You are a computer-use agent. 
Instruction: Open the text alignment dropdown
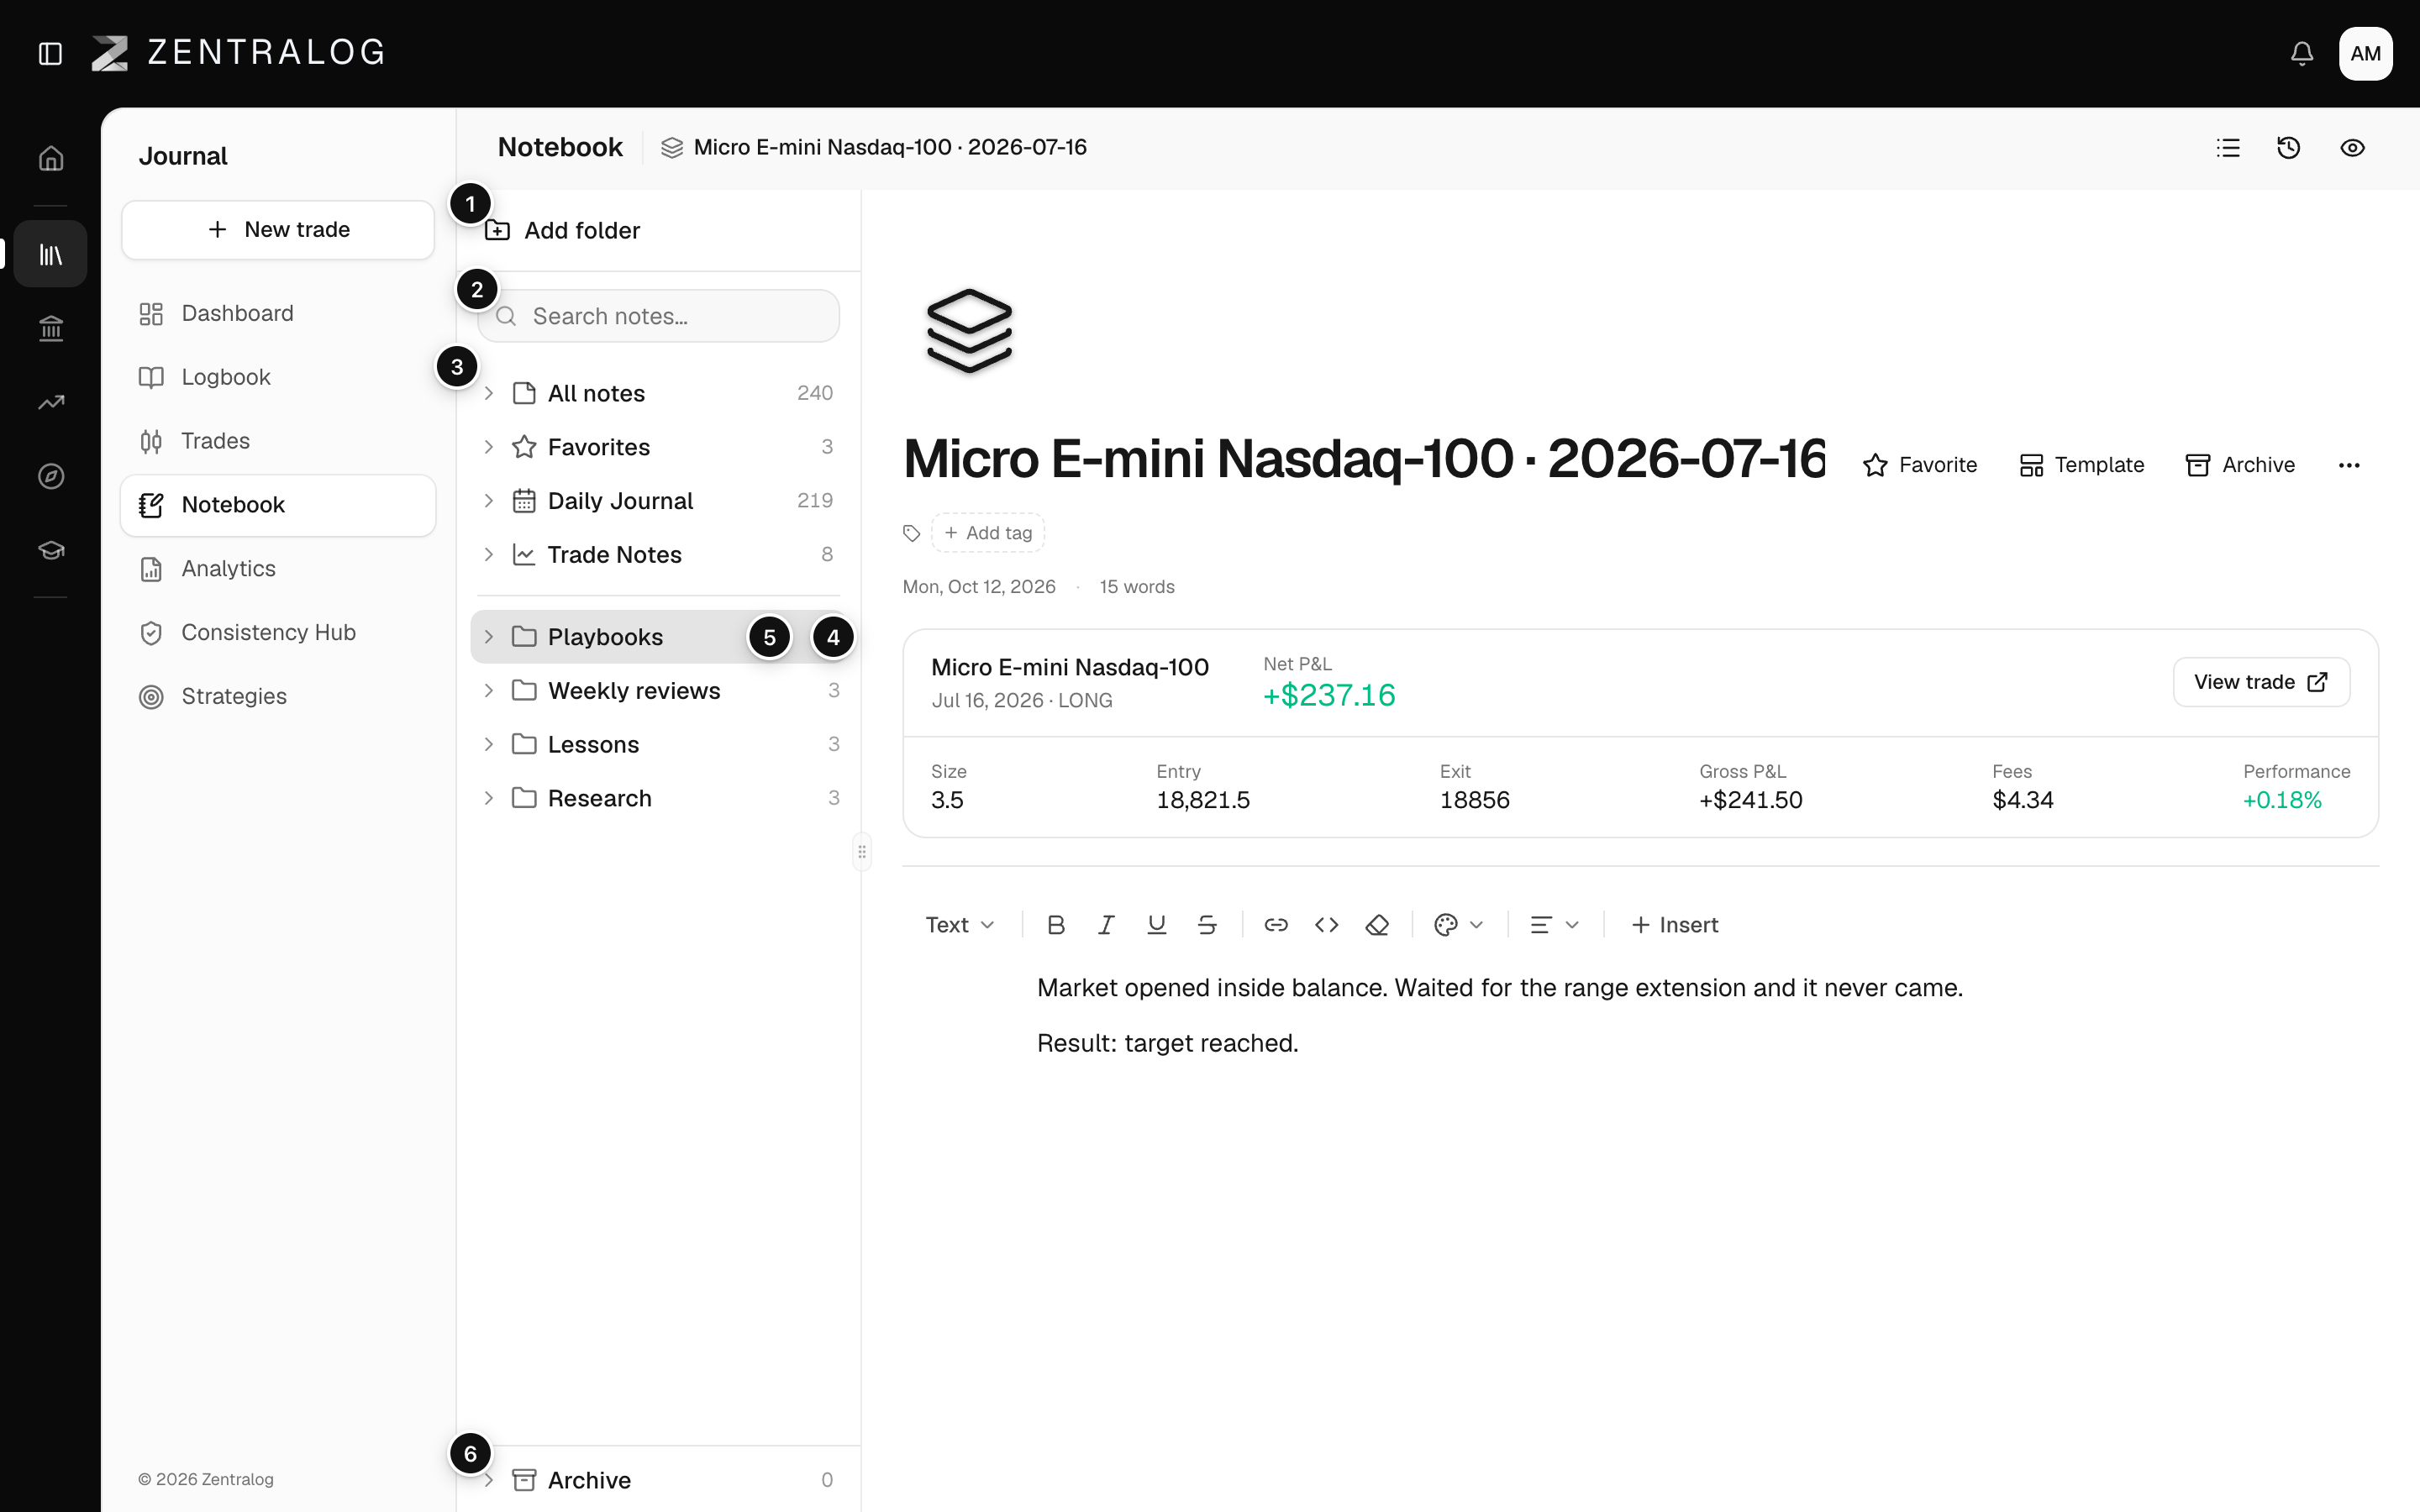click(1554, 925)
